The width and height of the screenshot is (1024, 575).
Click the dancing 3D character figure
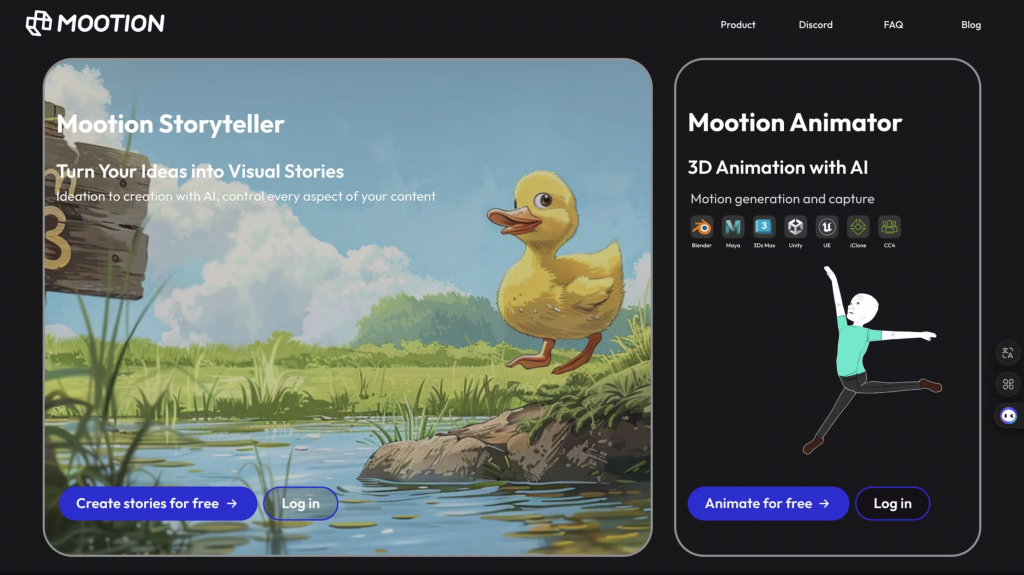(872, 359)
